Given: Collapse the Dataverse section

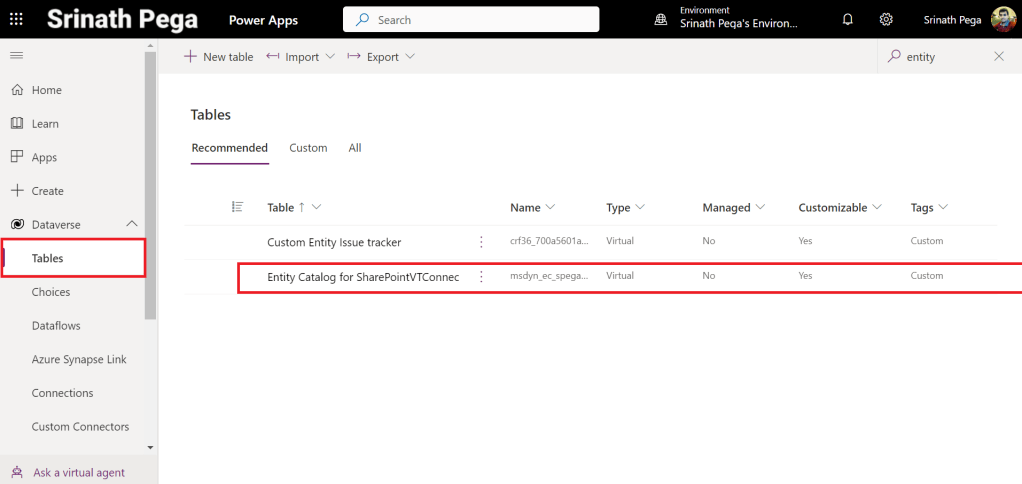Looking at the screenshot, I should click(132, 225).
